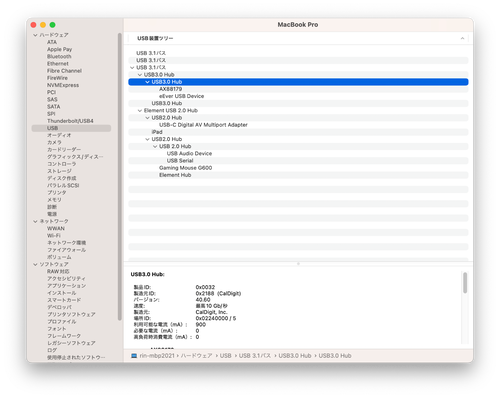Select ATA in the hardware list
The height and width of the screenshot is (398, 500).
(x=52, y=42)
